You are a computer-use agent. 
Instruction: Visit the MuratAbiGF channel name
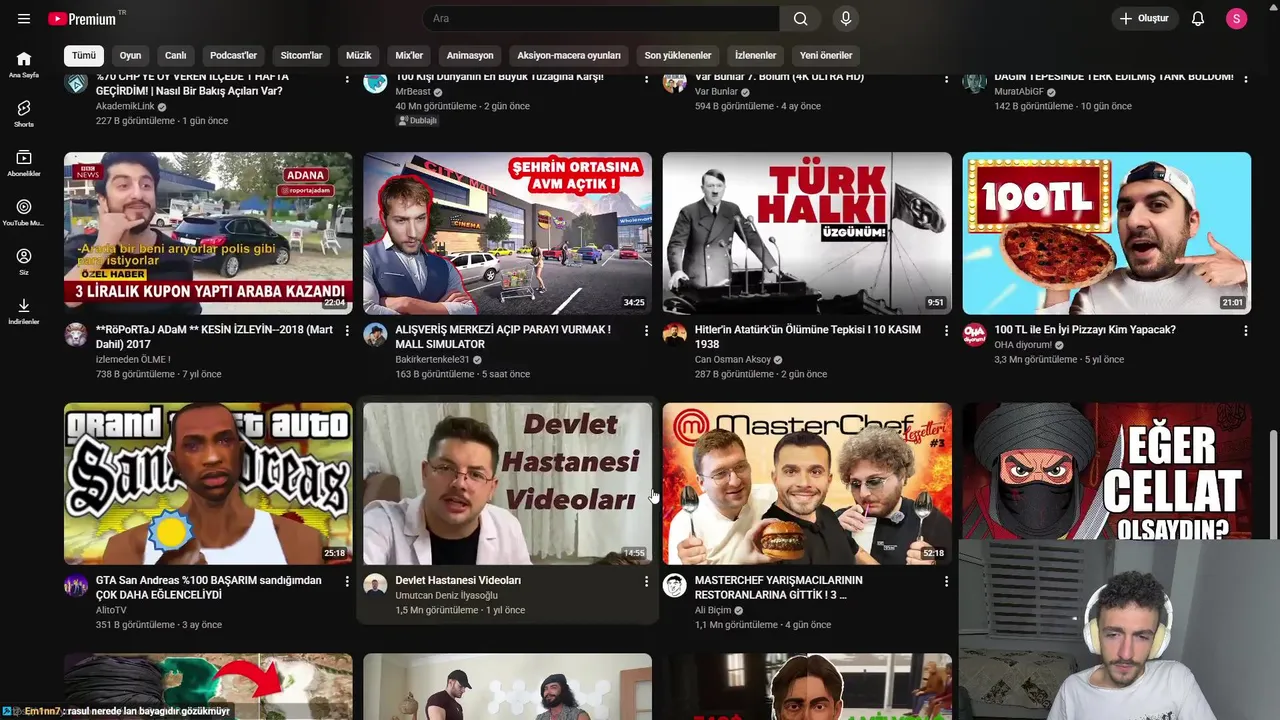point(1019,91)
